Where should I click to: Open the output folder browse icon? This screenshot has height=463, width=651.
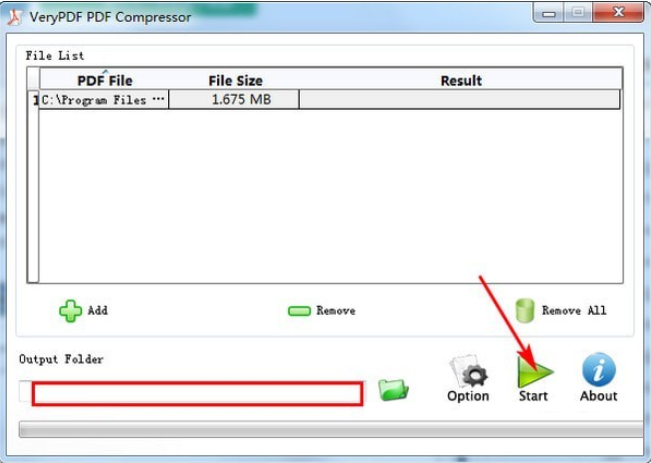pos(393,390)
